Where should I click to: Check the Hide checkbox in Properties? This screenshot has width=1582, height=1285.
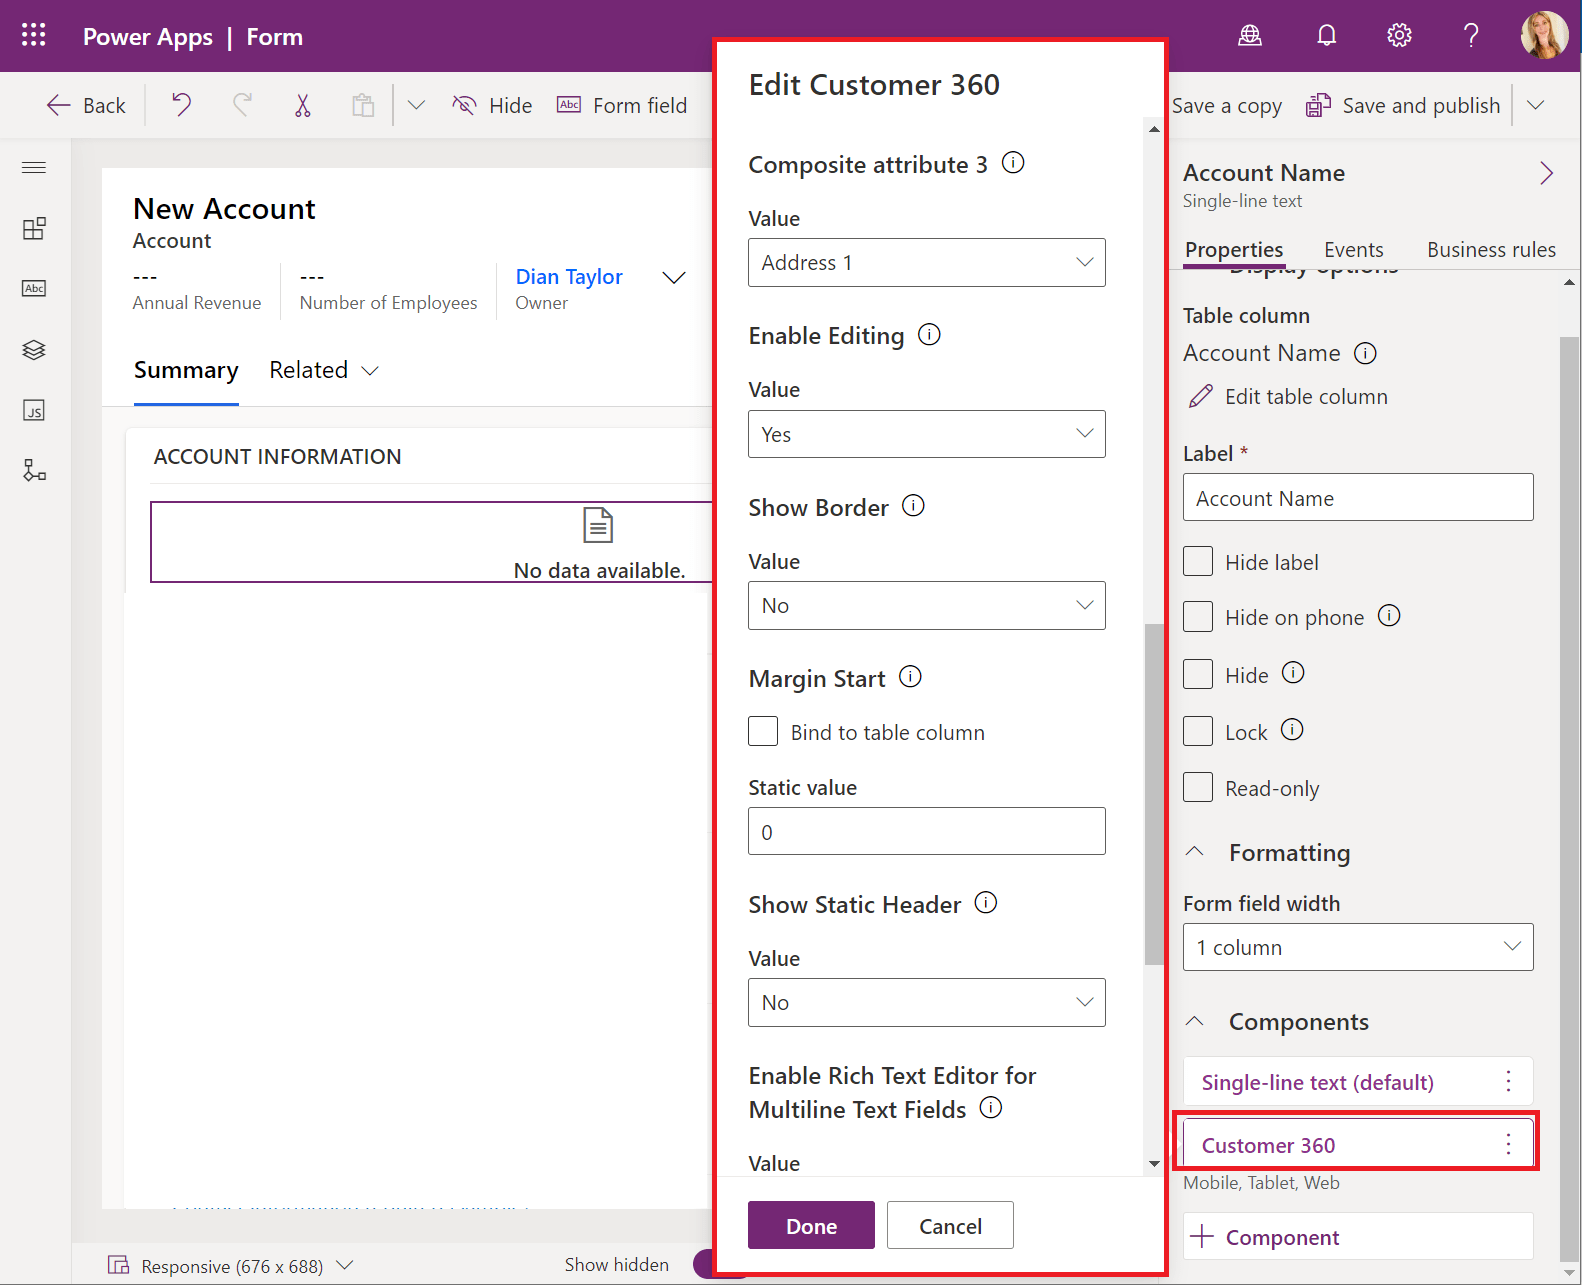(x=1198, y=674)
